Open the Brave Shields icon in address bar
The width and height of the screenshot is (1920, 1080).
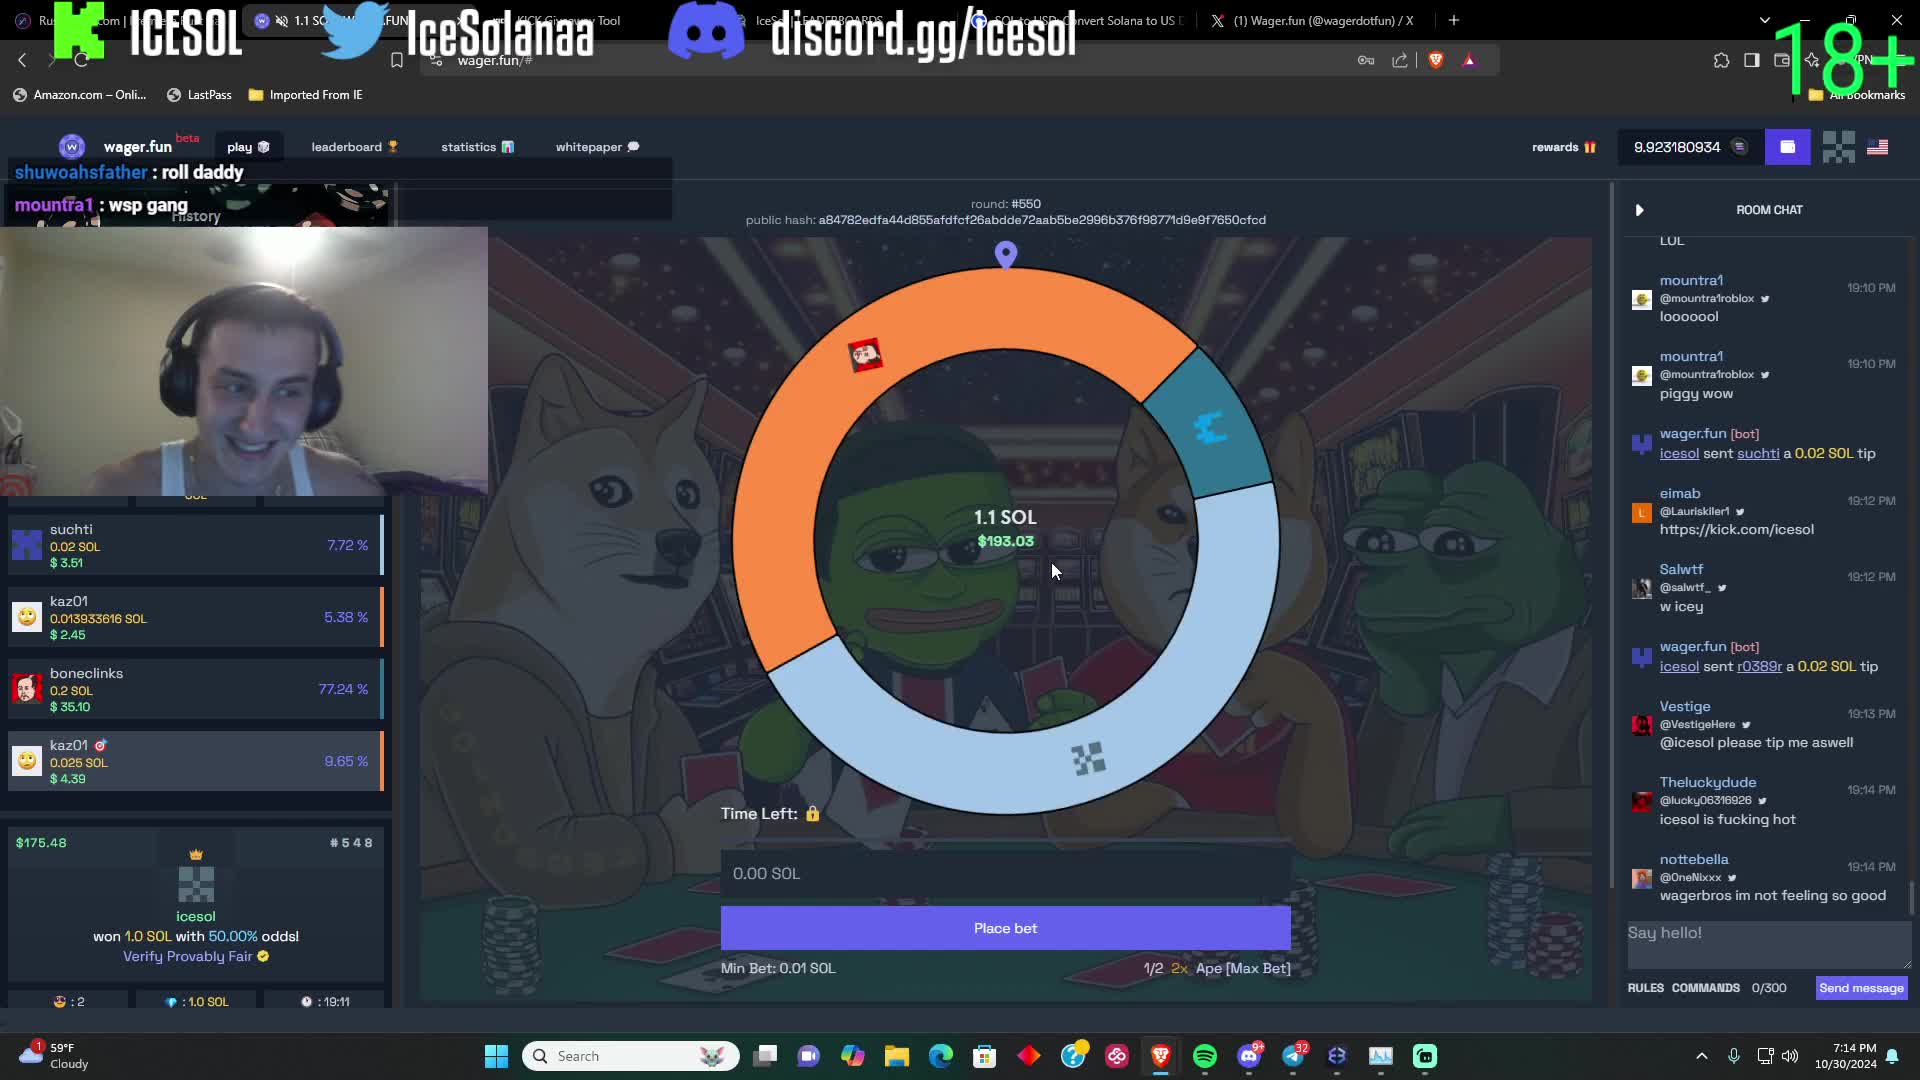tap(1436, 60)
